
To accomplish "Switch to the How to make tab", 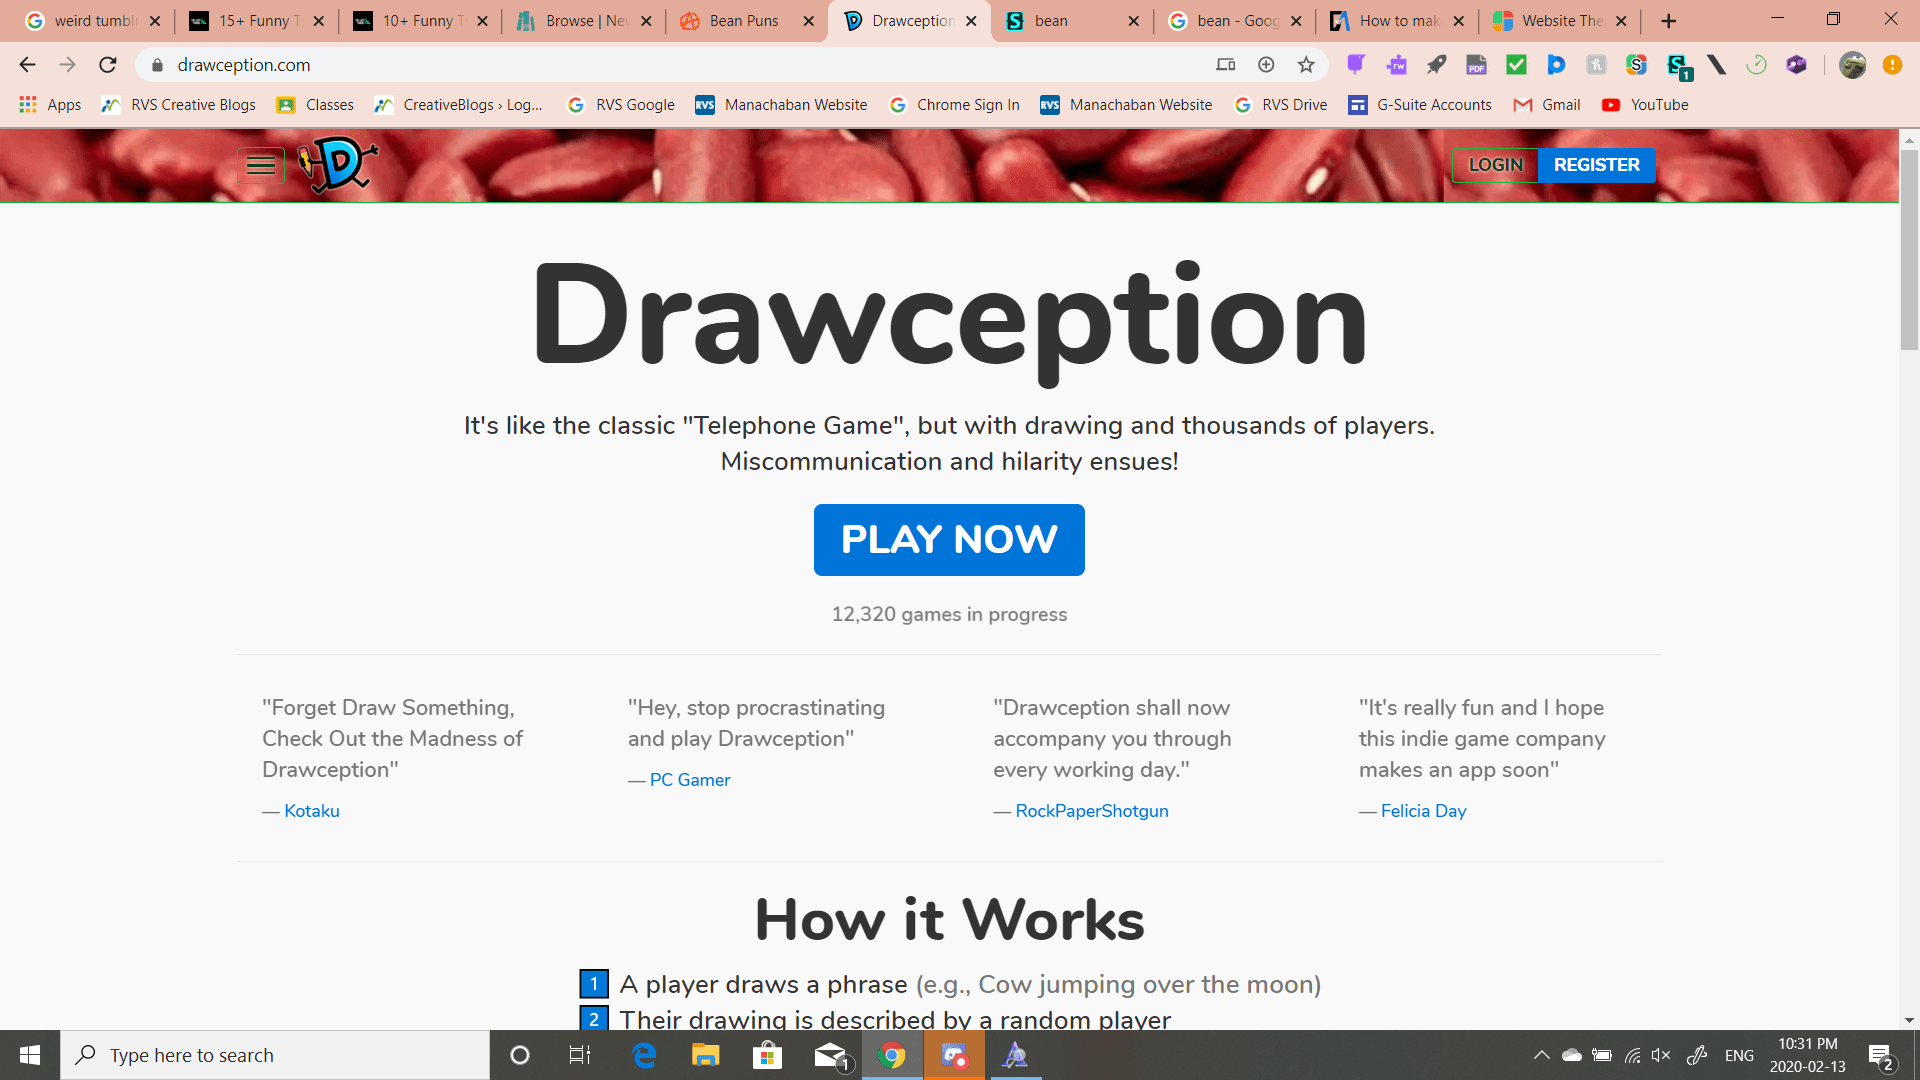I will [1398, 21].
